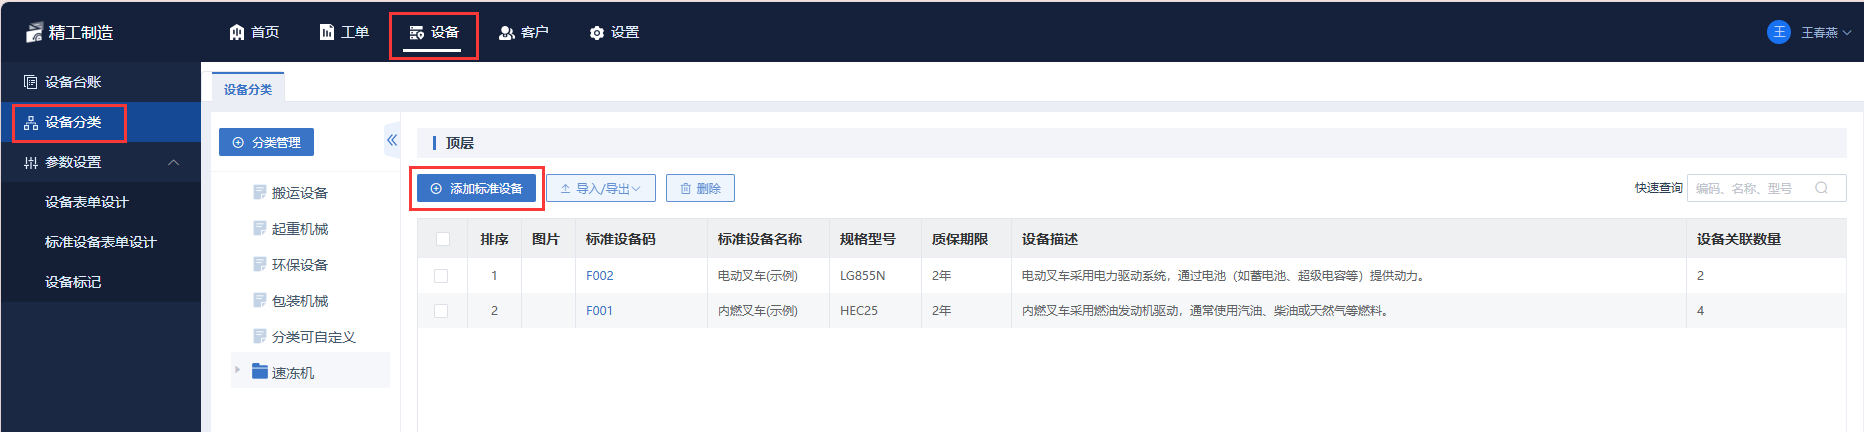1864x432 pixels.
Task: Click the 排序 column header
Action: [x=494, y=239]
